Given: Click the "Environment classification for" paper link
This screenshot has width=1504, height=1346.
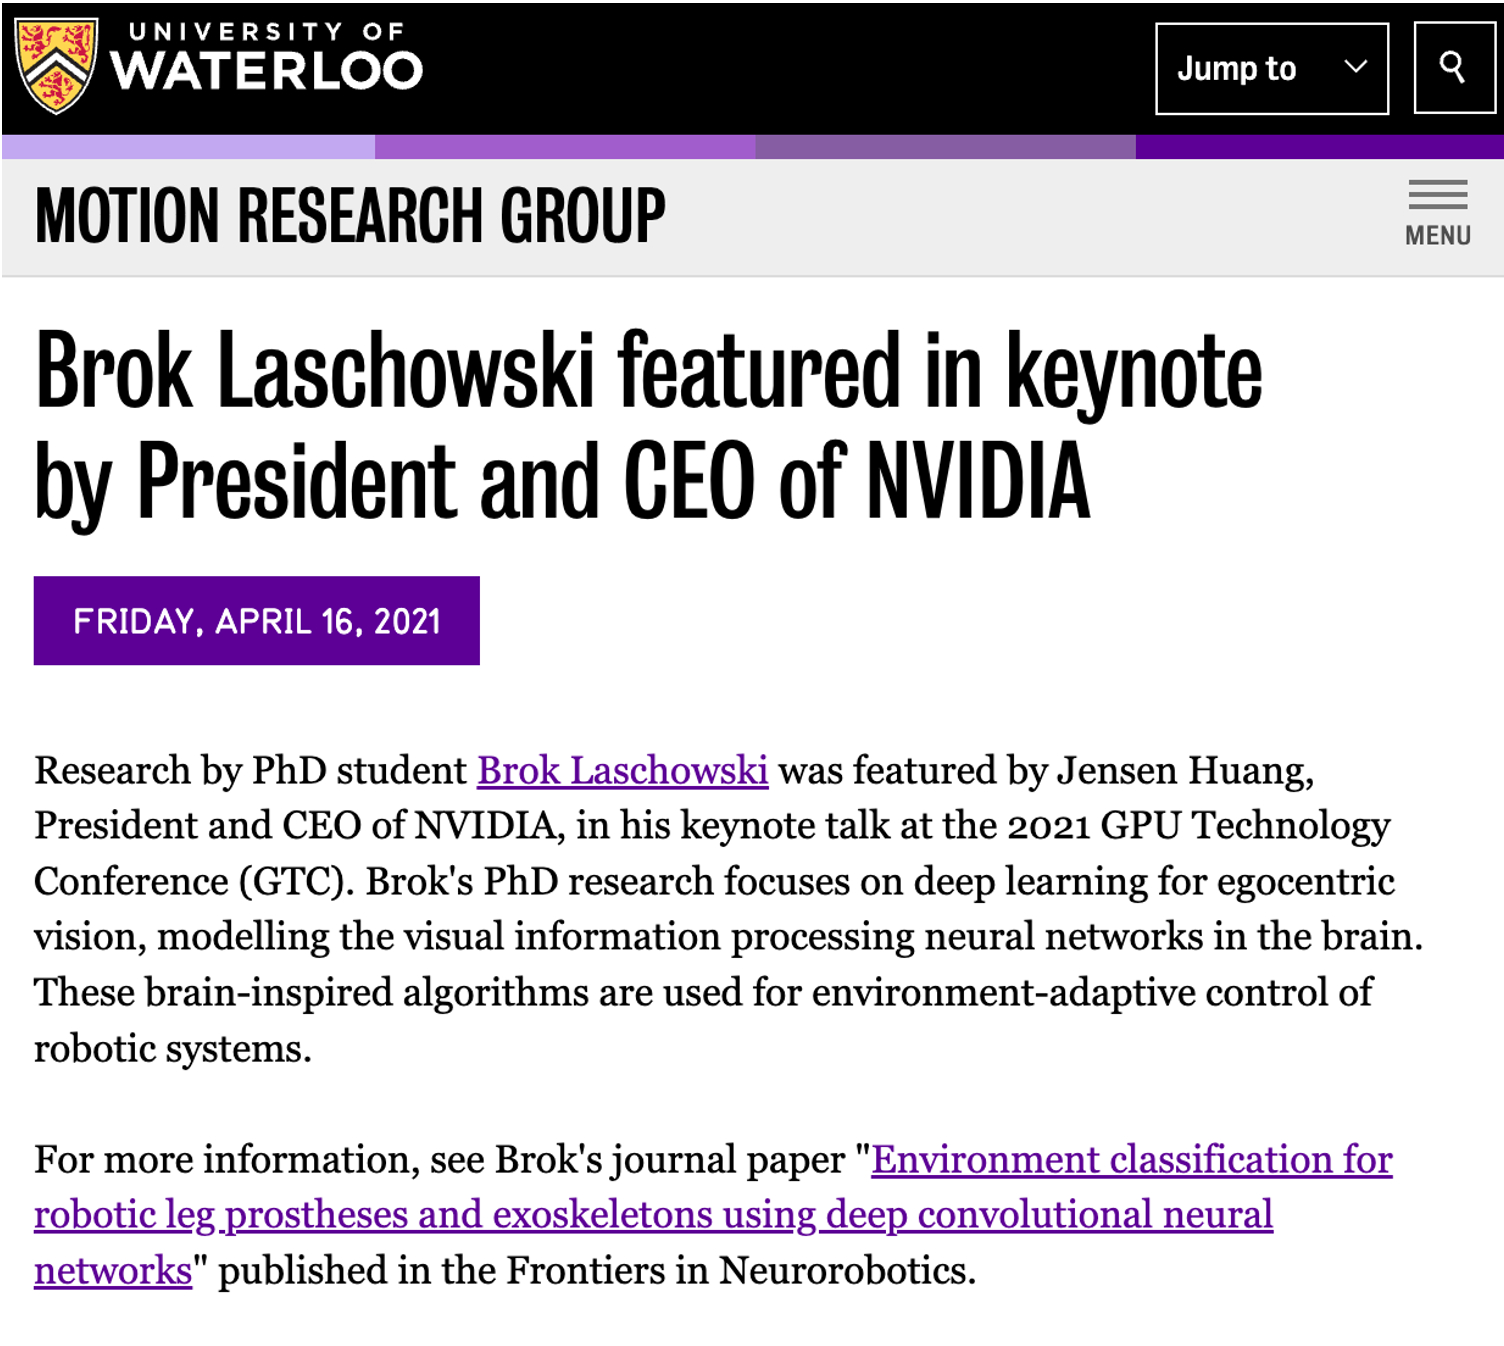Looking at the screenshot, I should [1131, 1160].
